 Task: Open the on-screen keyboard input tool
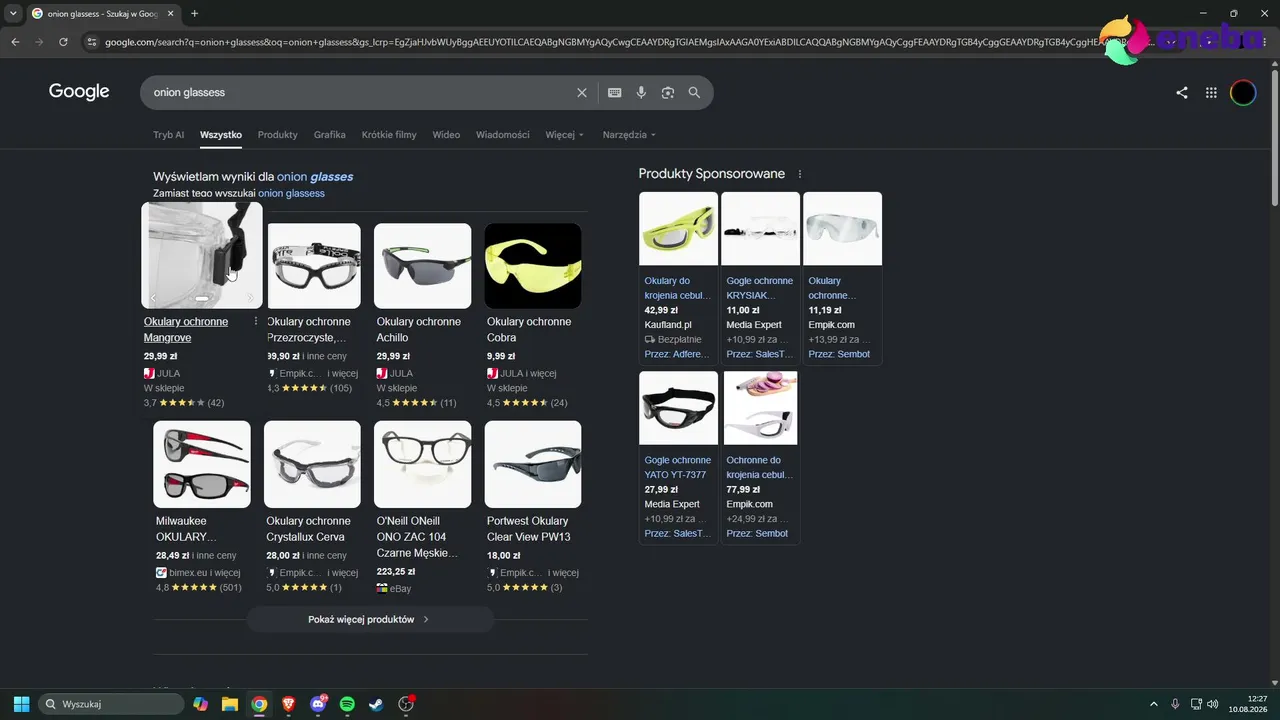[615, 92]
